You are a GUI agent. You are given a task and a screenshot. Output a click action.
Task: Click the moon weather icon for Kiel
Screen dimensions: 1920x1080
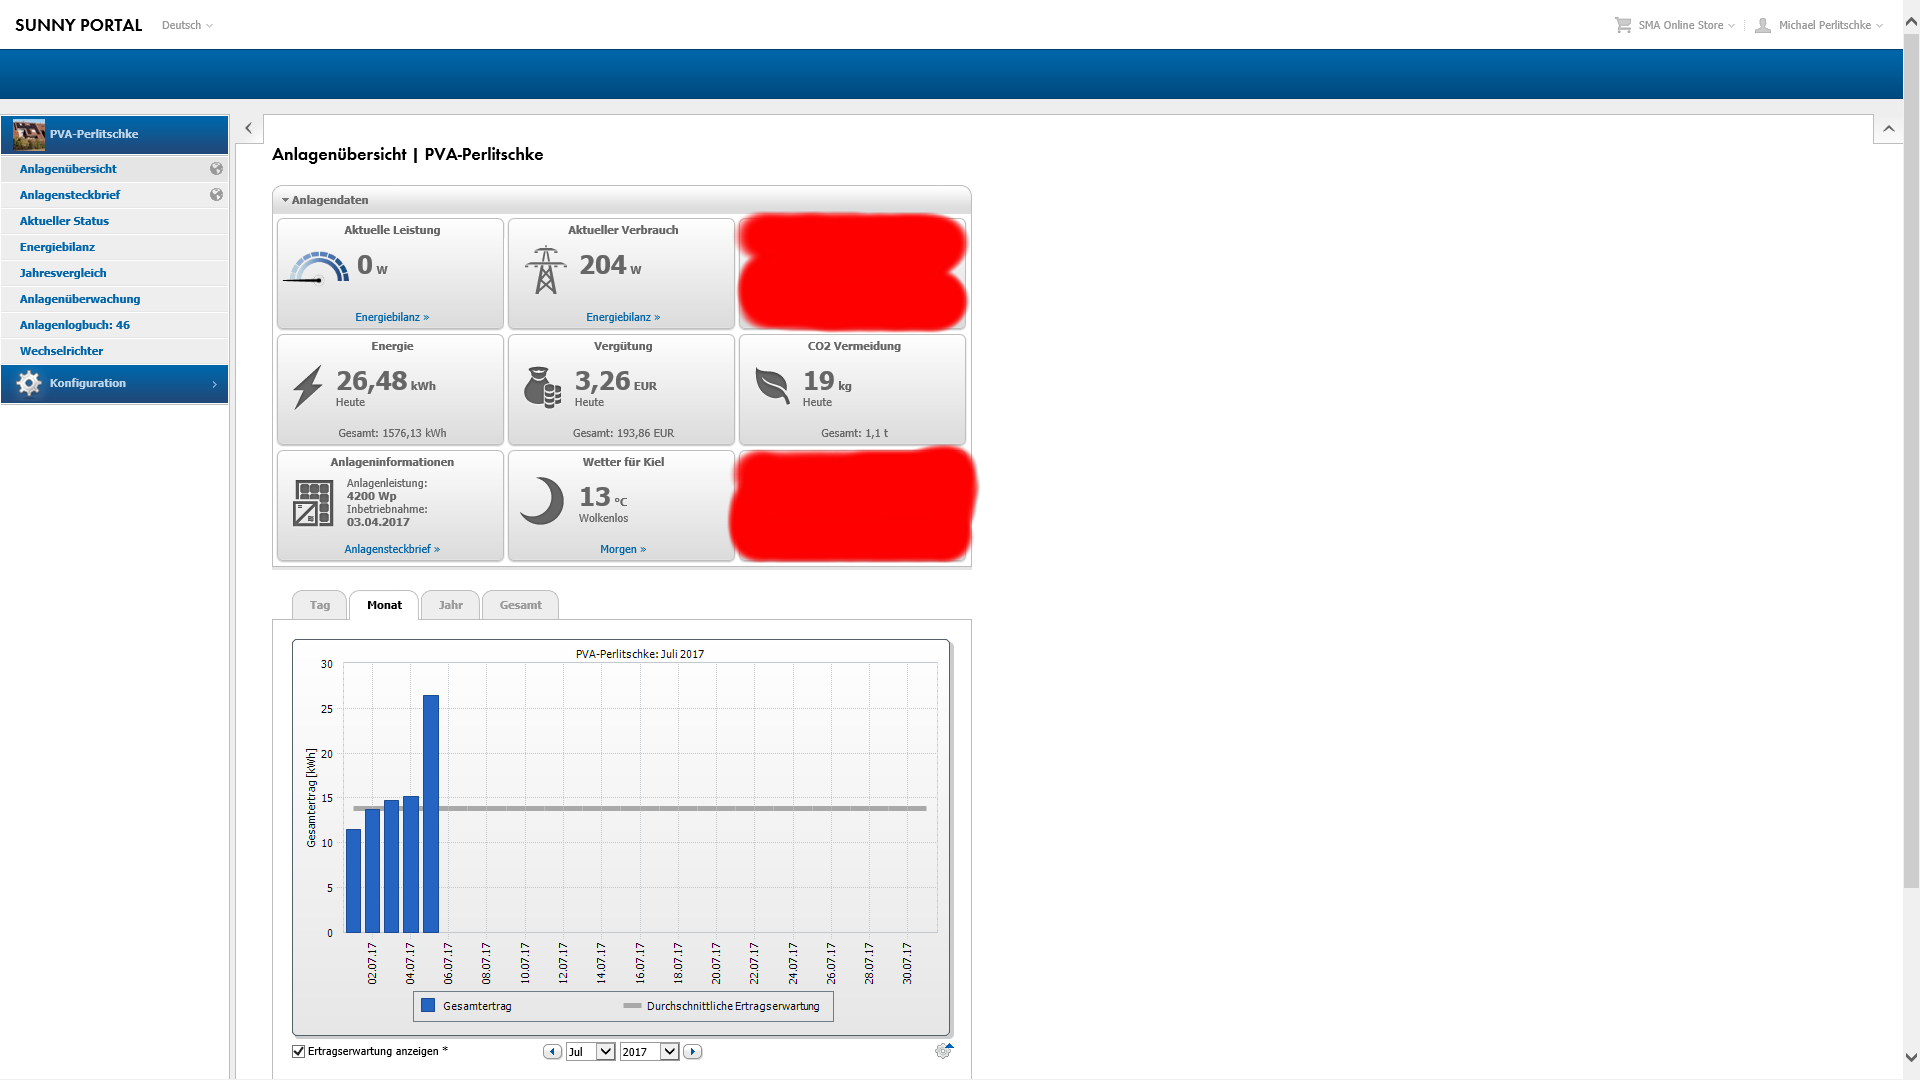pos(542,501)
